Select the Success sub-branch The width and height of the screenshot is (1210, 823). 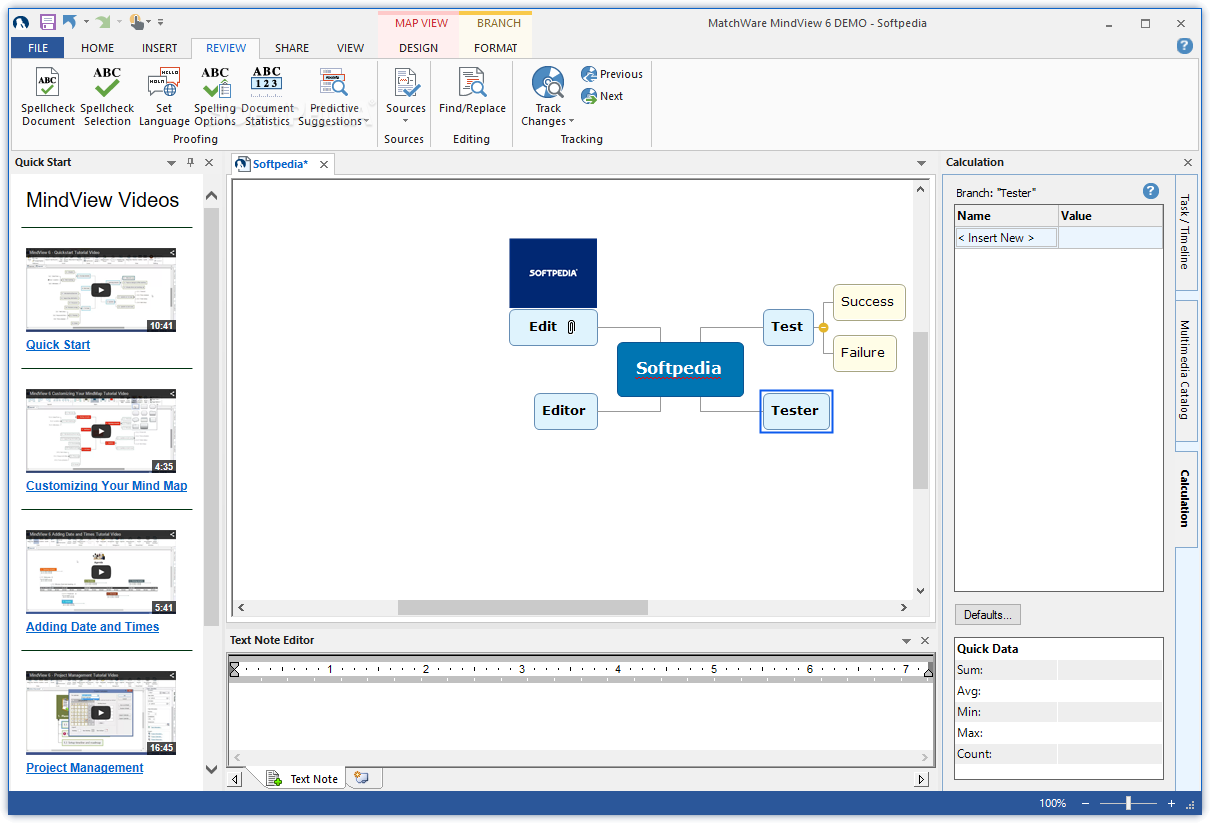tap(868, 302)
